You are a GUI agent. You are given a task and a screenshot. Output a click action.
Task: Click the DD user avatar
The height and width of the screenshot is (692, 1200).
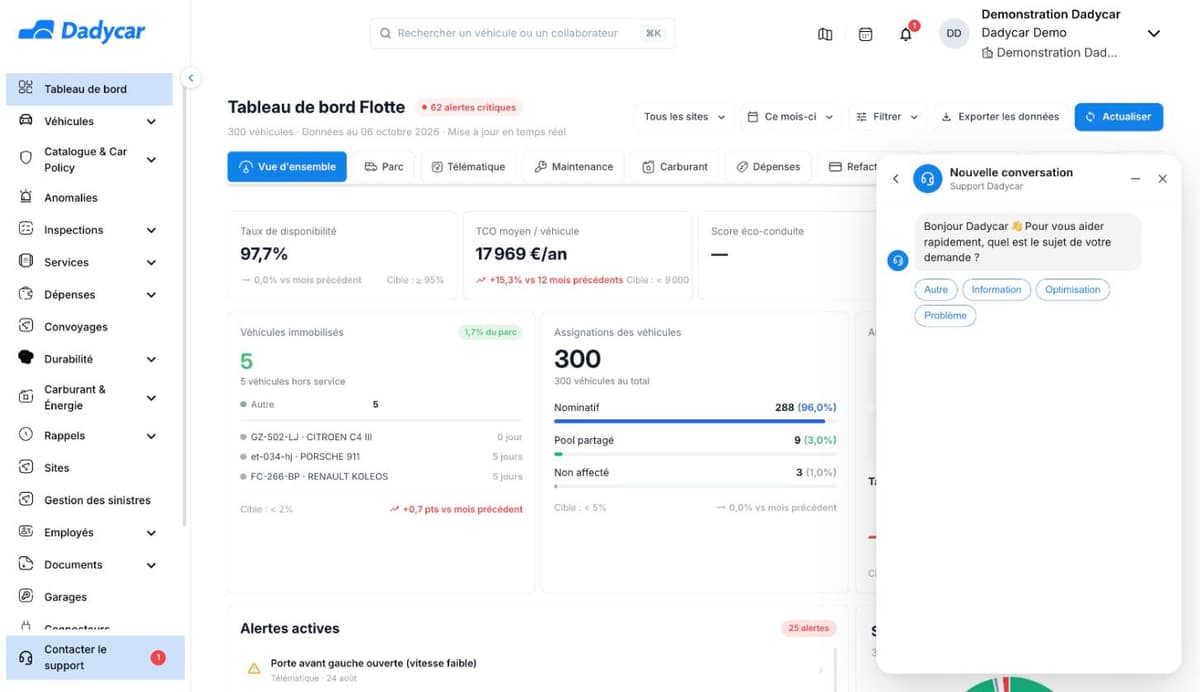954,33
